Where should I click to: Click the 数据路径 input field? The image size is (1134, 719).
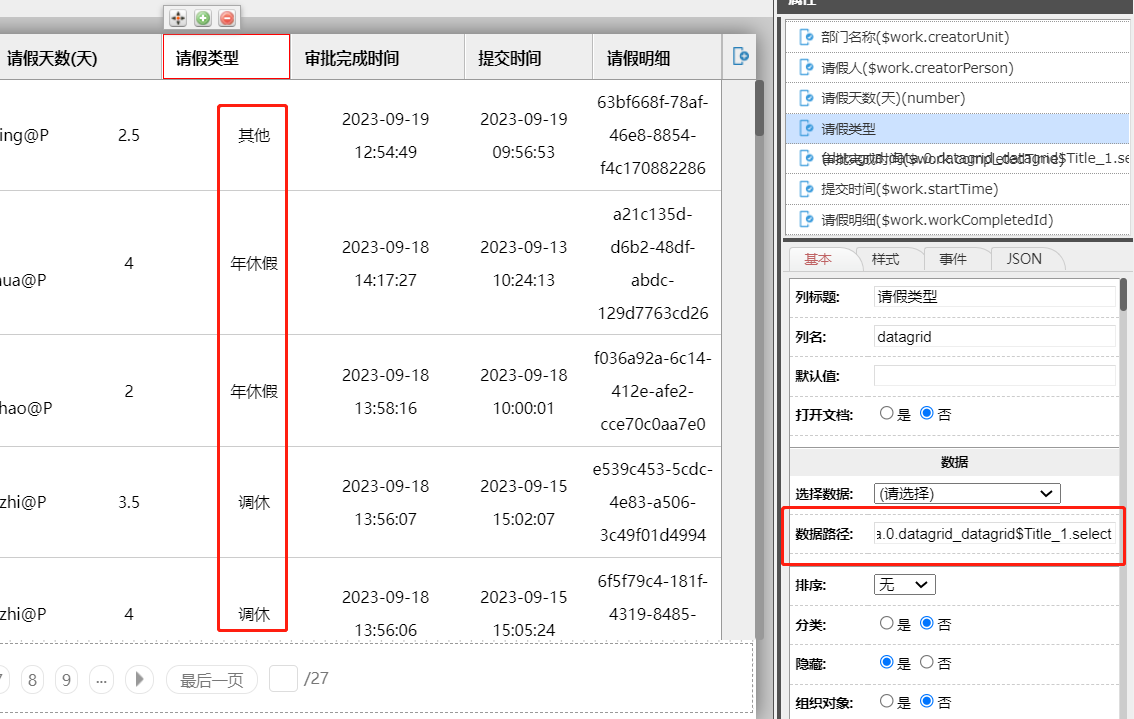pos(994,534)
